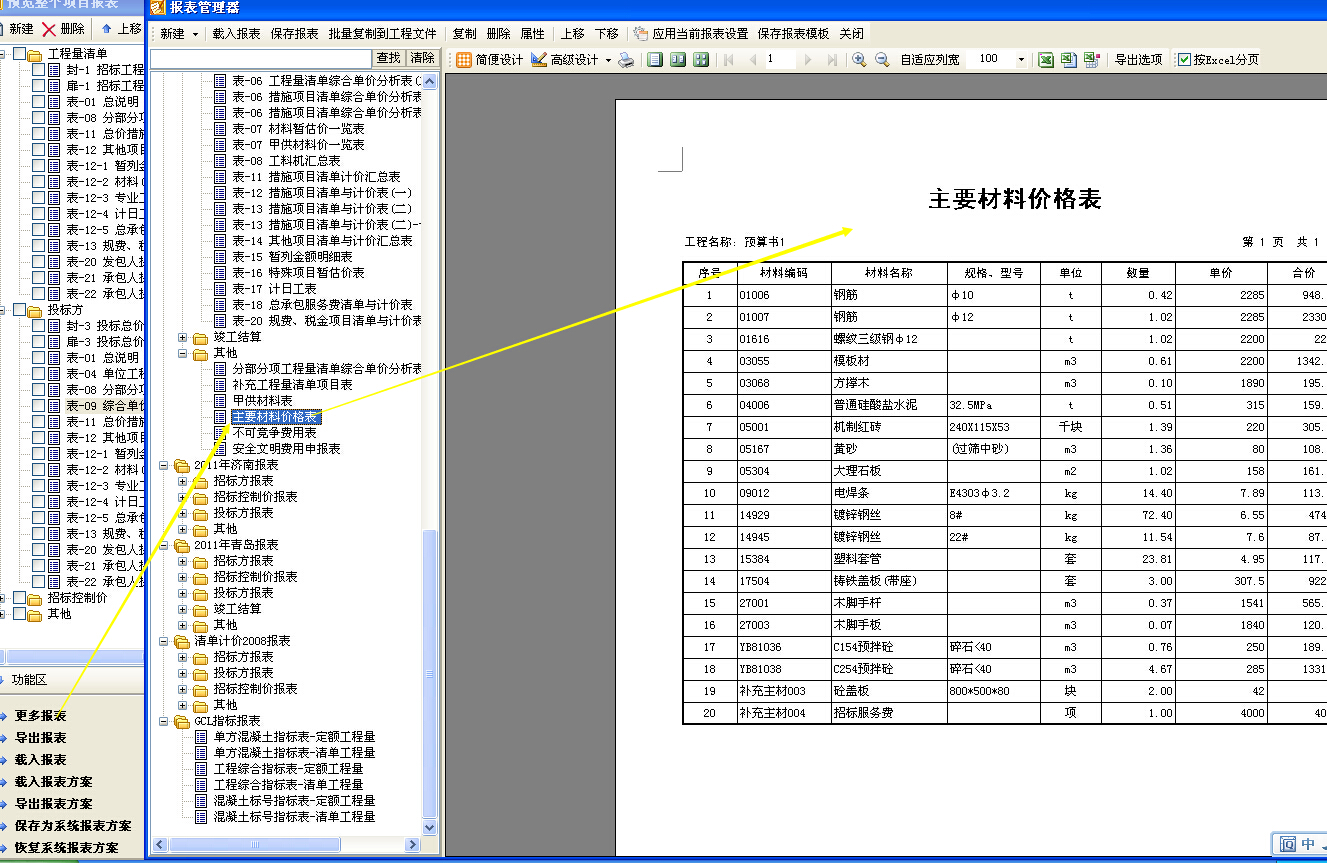Viewport: 1327px width, 863px height.
Task: Click the report search input field
Action: (x=261, y=59)
